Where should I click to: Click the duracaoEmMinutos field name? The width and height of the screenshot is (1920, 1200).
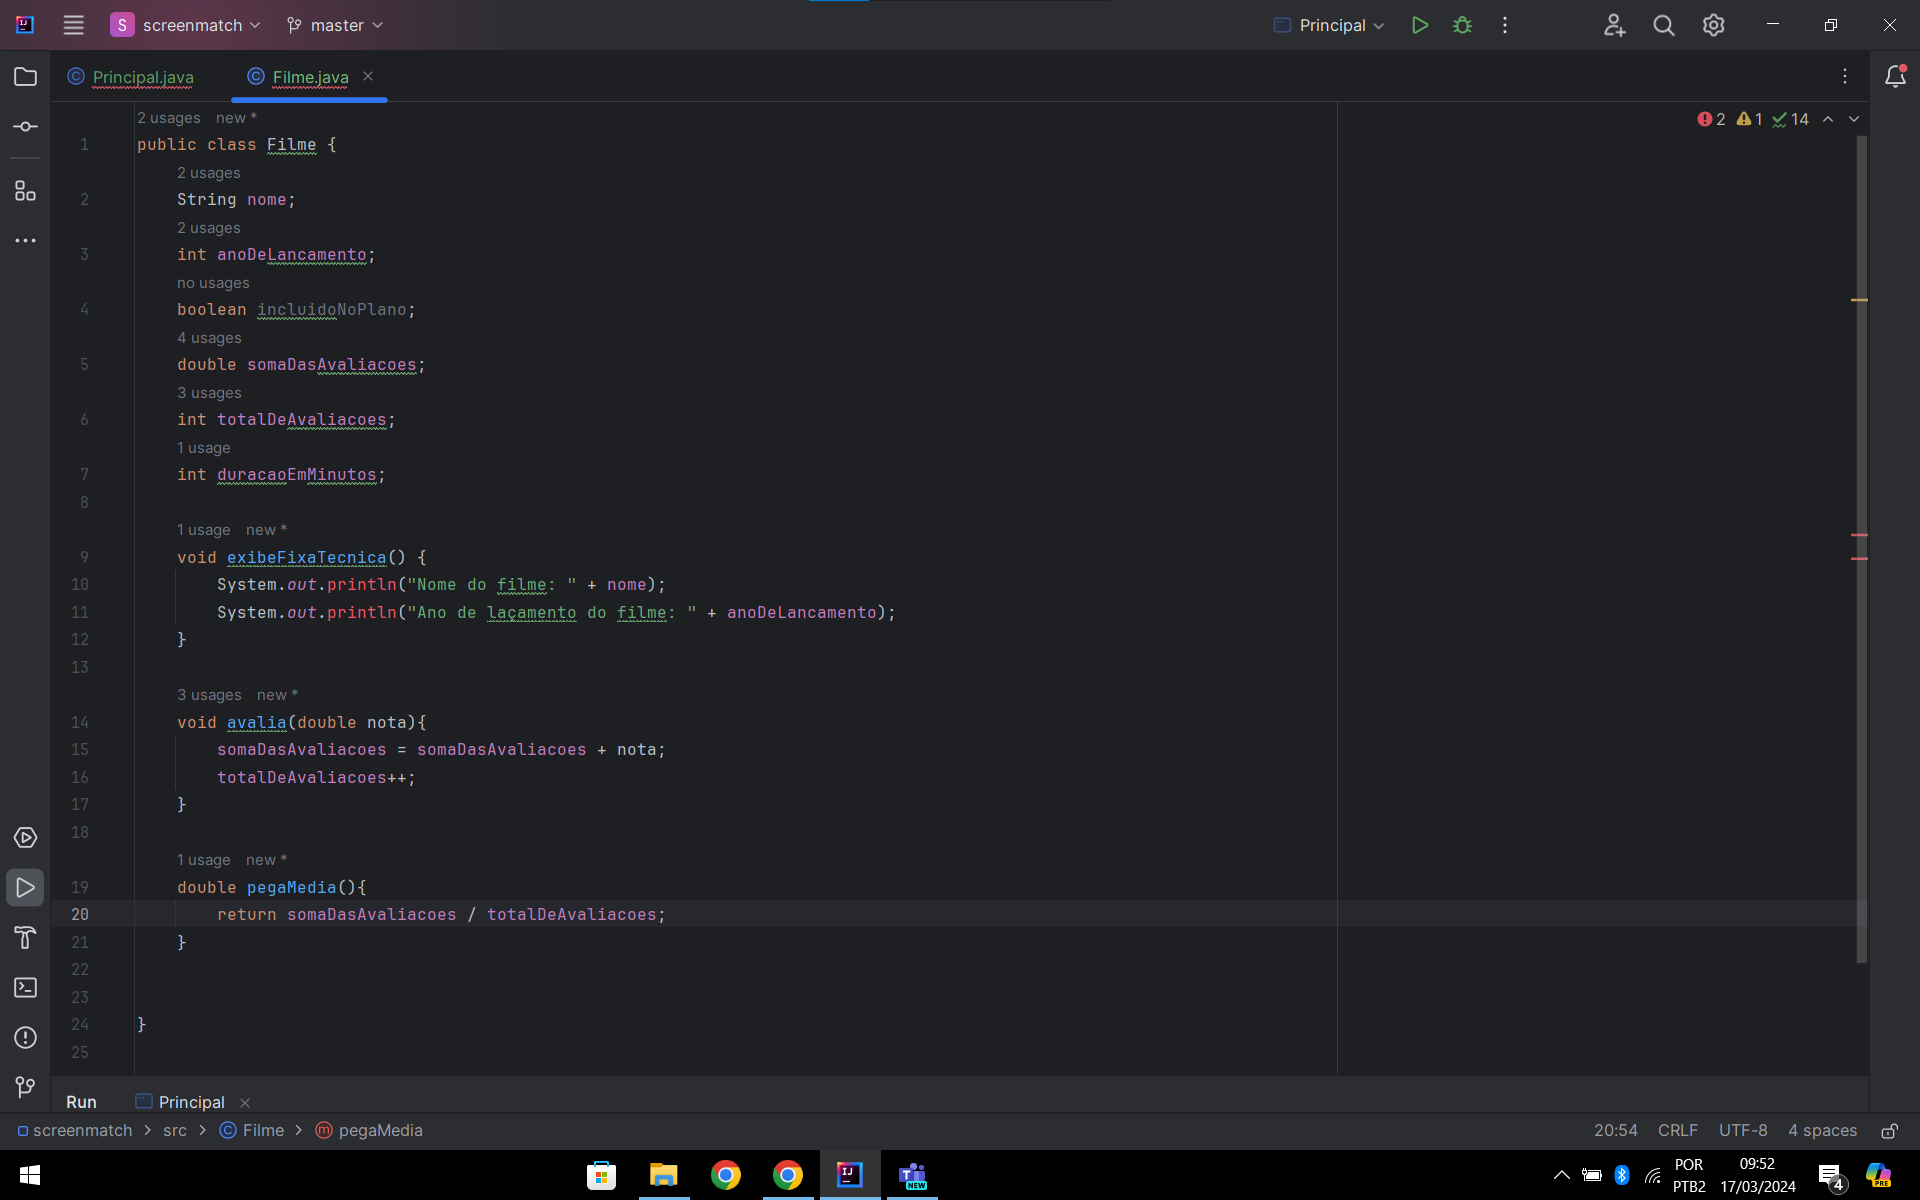coord(297,475)
